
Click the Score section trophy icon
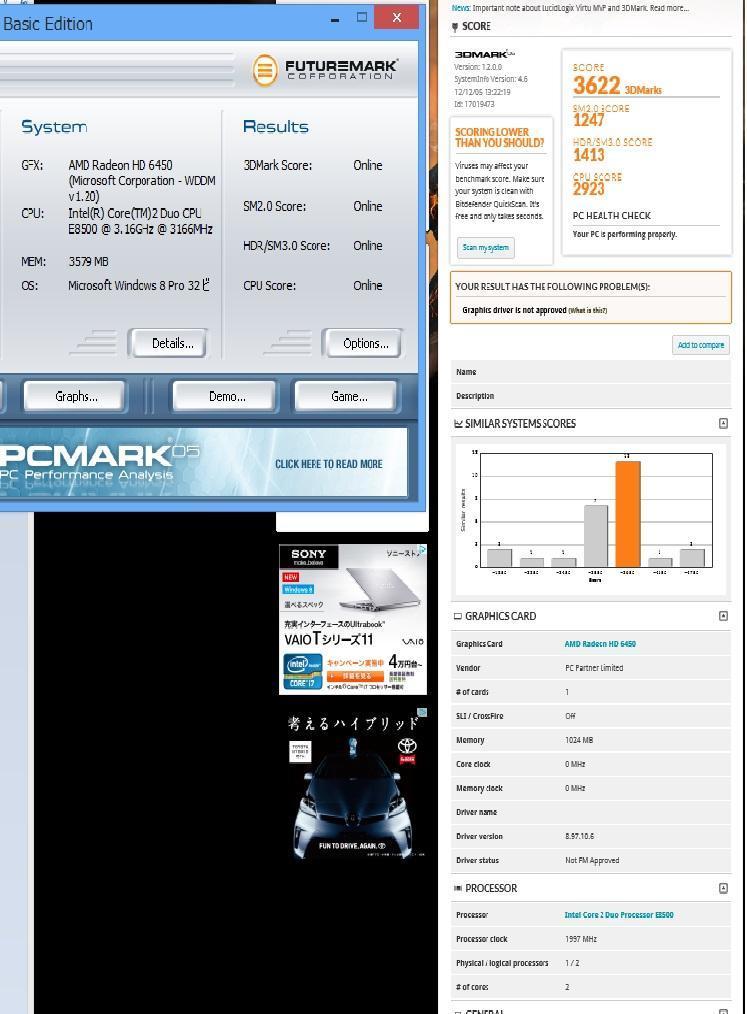455,27
